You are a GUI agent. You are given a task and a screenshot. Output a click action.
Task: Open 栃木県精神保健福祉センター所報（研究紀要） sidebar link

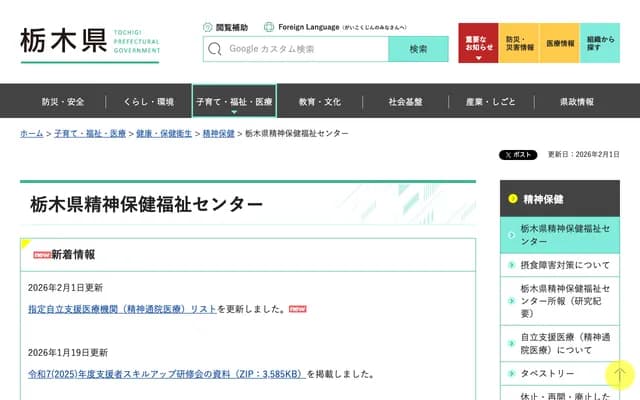560,301
